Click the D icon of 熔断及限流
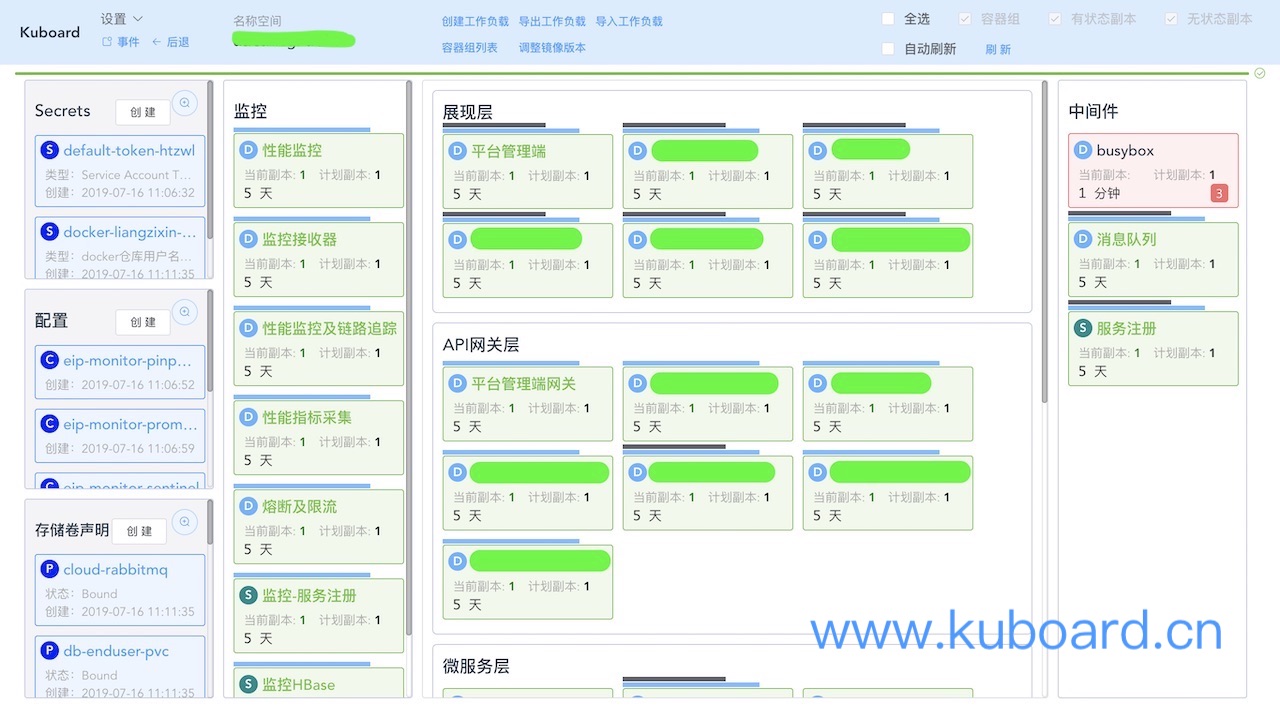Viewport: 1280px width, 718px height. (249, 506)
